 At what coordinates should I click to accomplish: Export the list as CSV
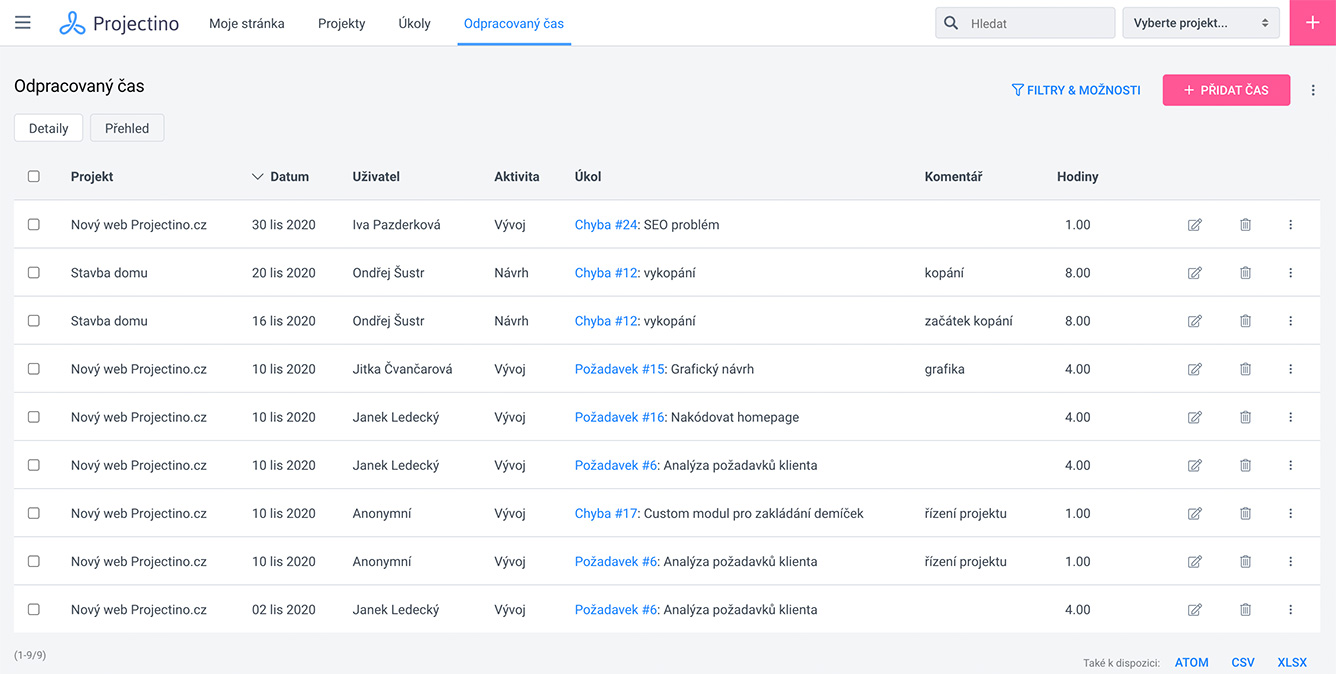[1243, 662]
